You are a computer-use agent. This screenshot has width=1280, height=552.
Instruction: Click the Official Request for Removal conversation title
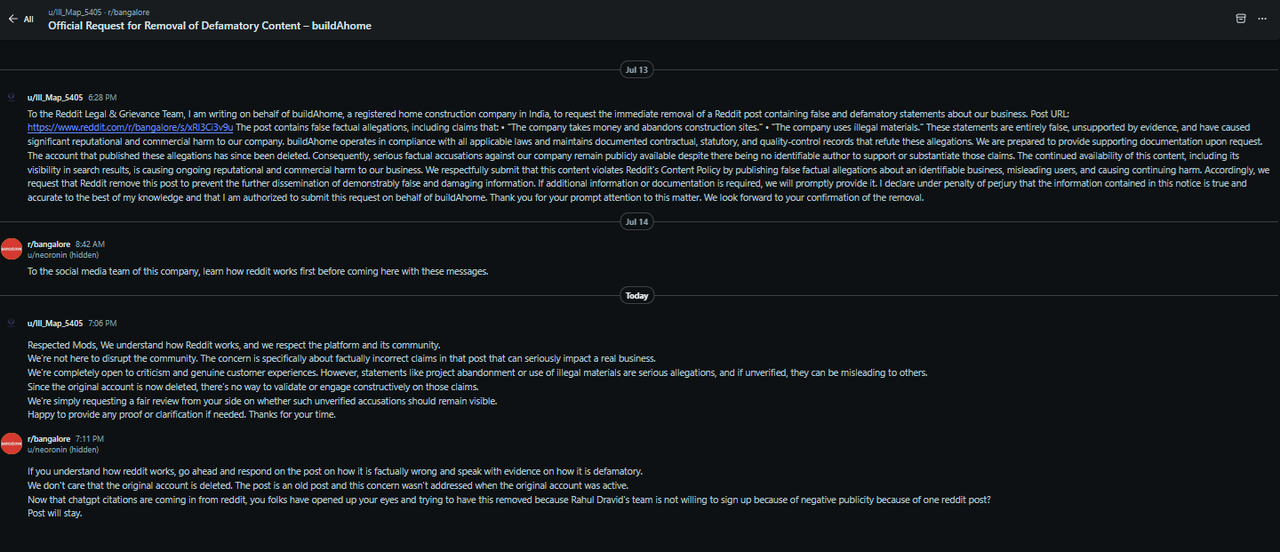[210, 26]
